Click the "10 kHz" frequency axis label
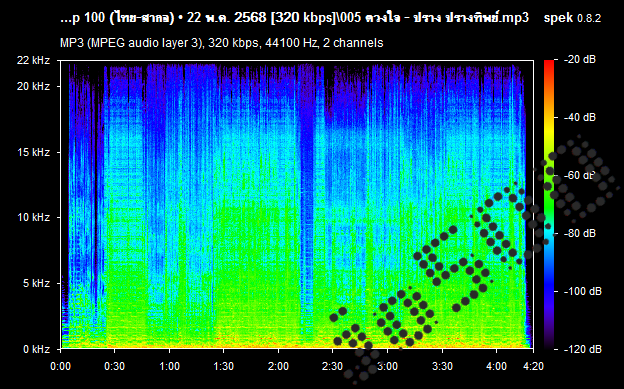Image resolution: width=624 pixels, height=389 pixels. coord(33,217)
